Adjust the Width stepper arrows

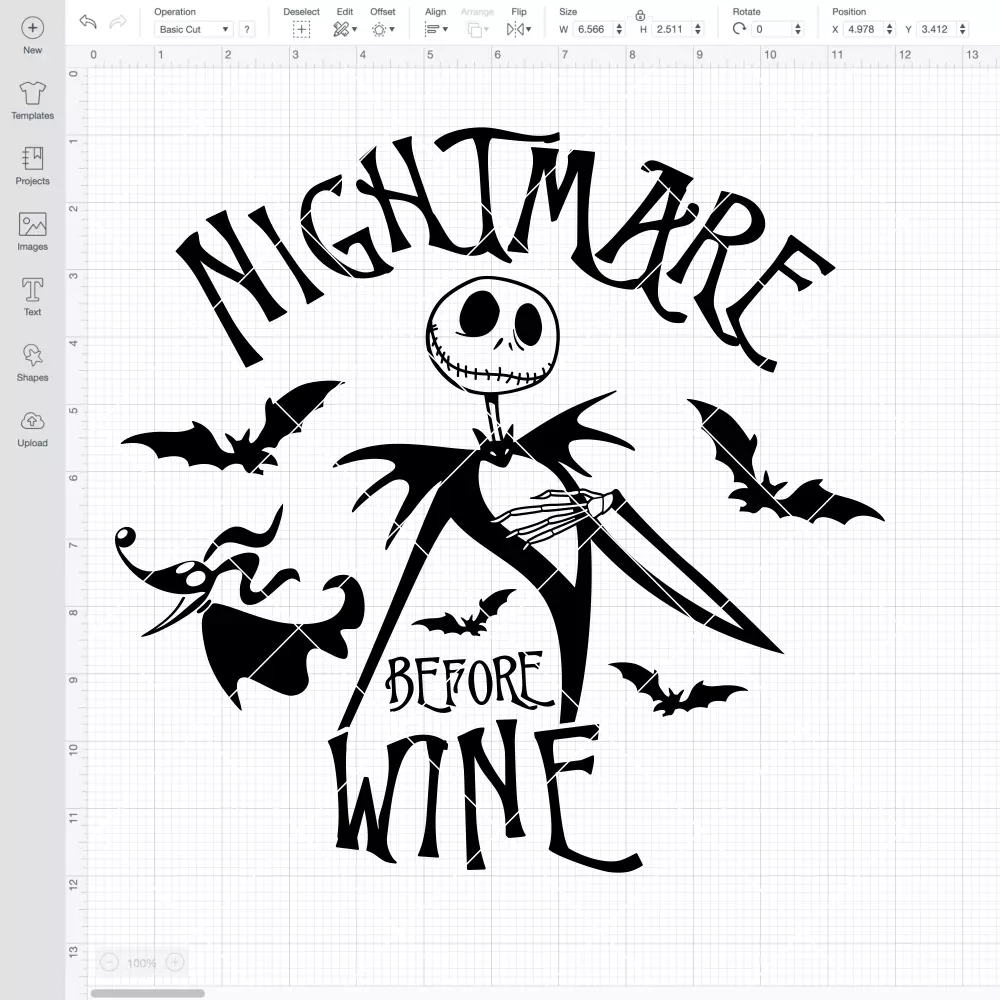[x=619, y=29]
